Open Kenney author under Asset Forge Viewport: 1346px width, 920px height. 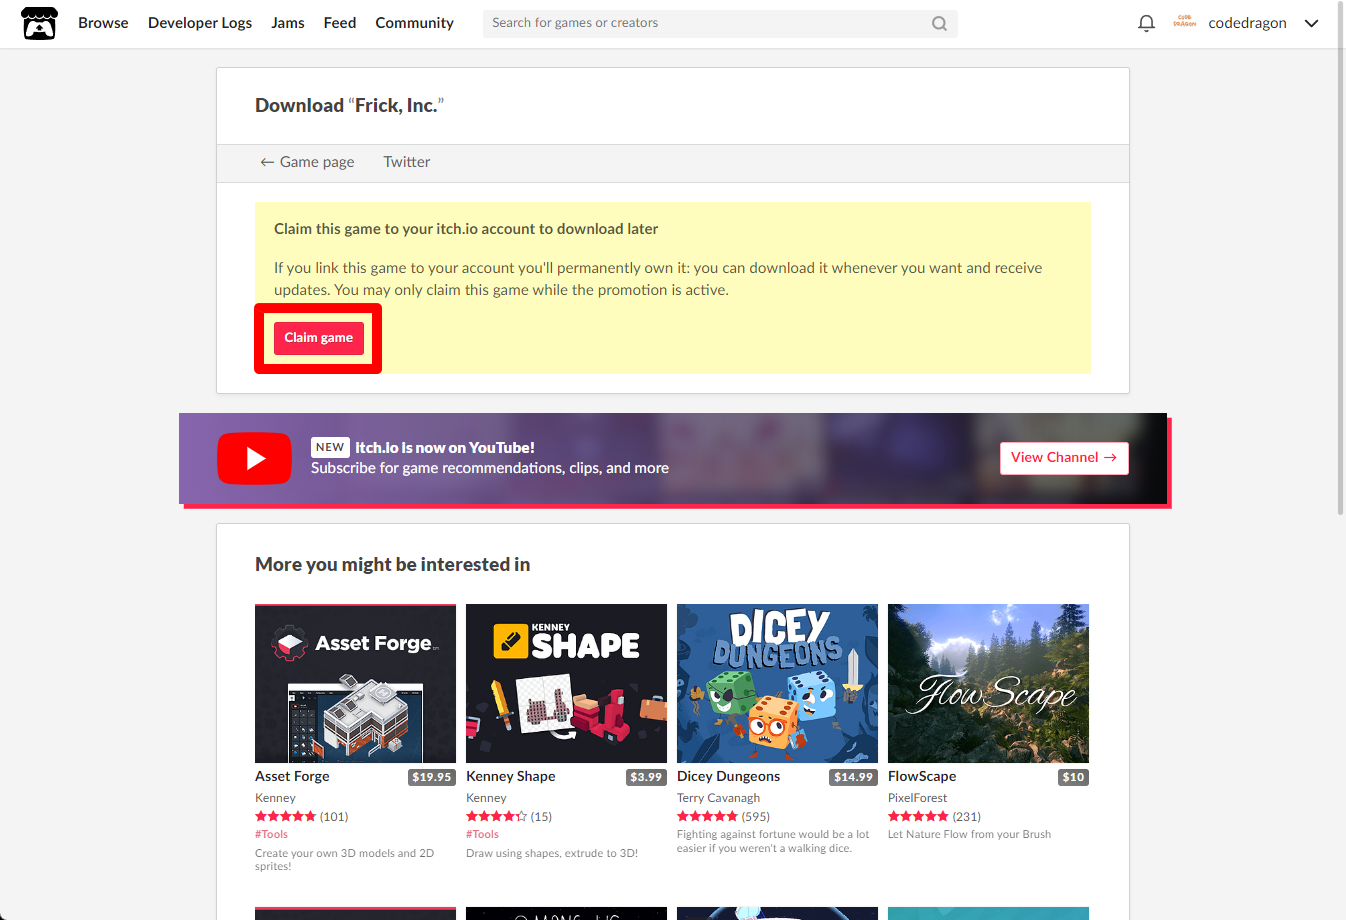(275, 798)
